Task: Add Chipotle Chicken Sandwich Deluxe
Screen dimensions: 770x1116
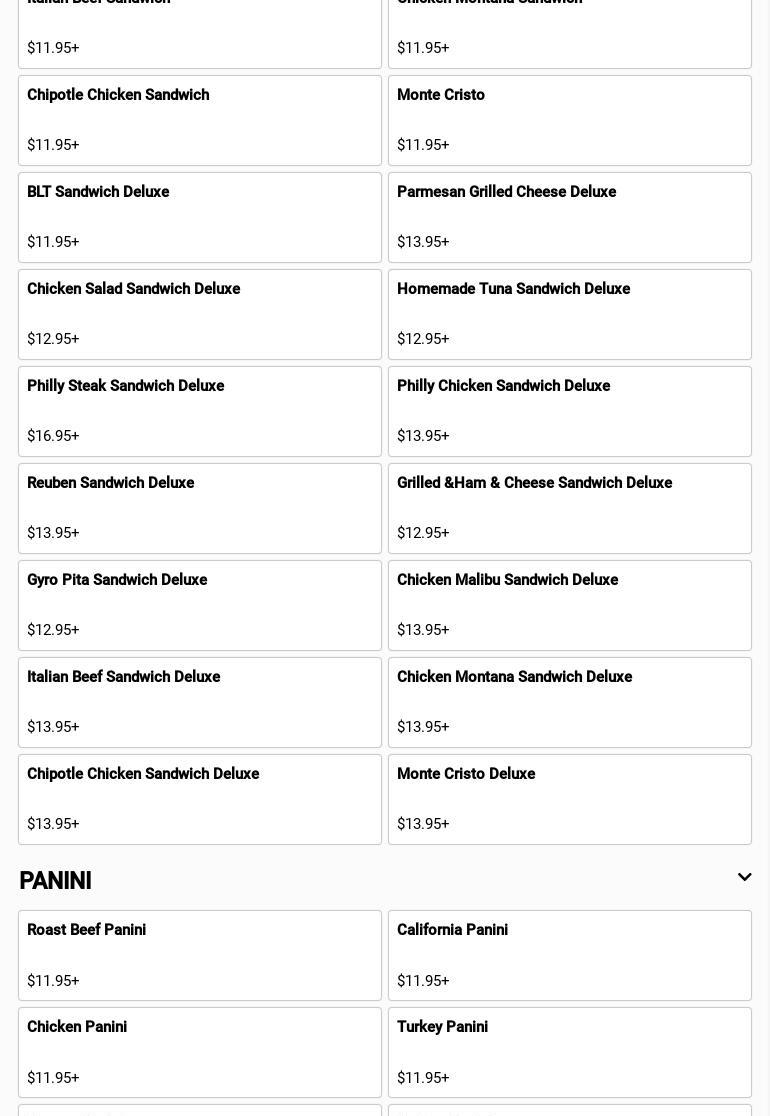Action: (200, 799)
